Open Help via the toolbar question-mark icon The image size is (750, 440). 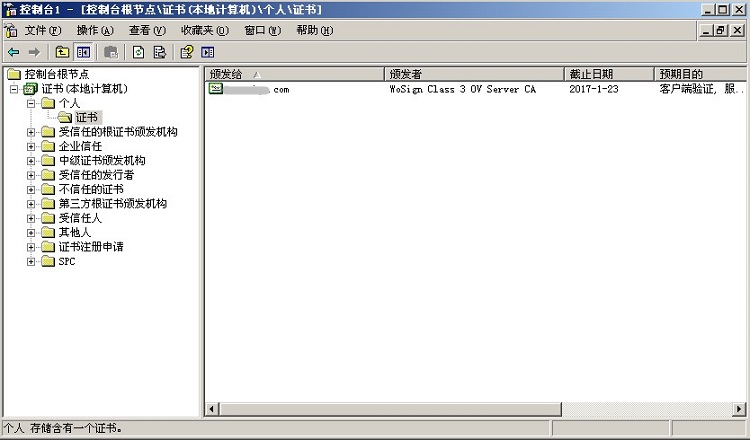tap(186, 52)
